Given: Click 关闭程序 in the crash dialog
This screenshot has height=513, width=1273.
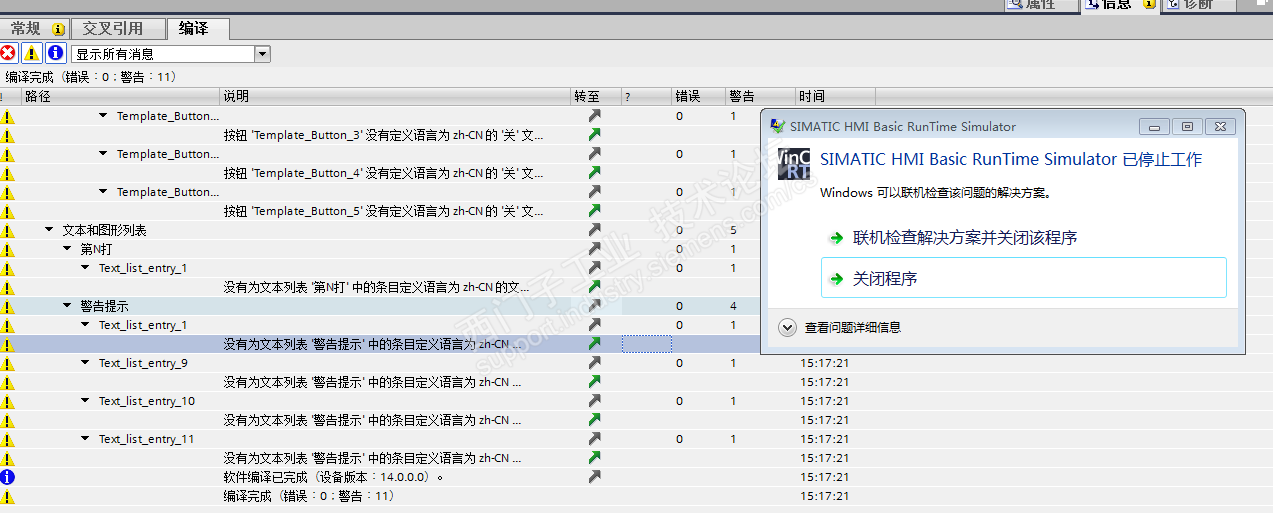Looking at the screenshot, I should click(x=1024, y=278).
